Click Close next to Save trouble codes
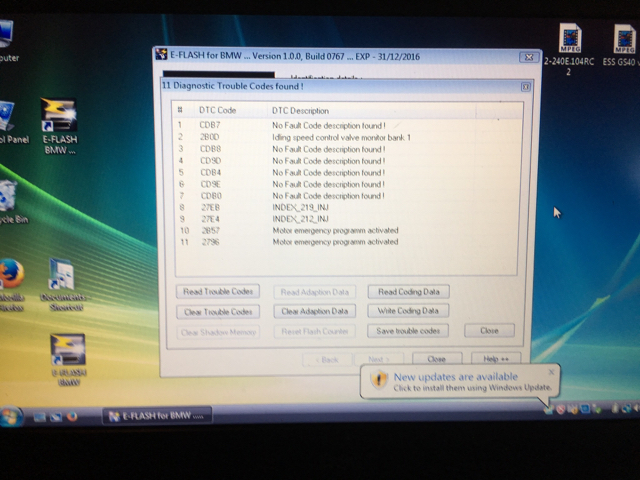 coord(489,331)
